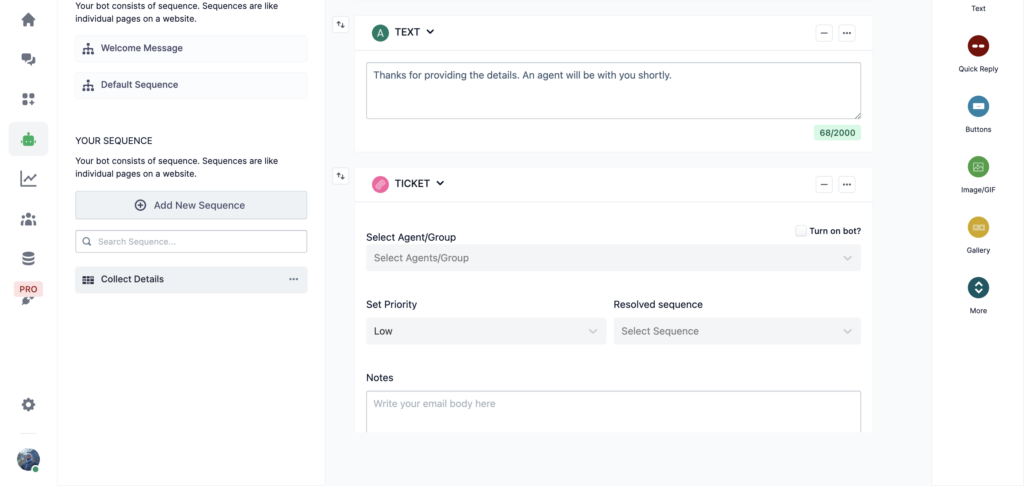Open the Resolved sequence dropdown
1024x486 pixels.
[736, 331]
